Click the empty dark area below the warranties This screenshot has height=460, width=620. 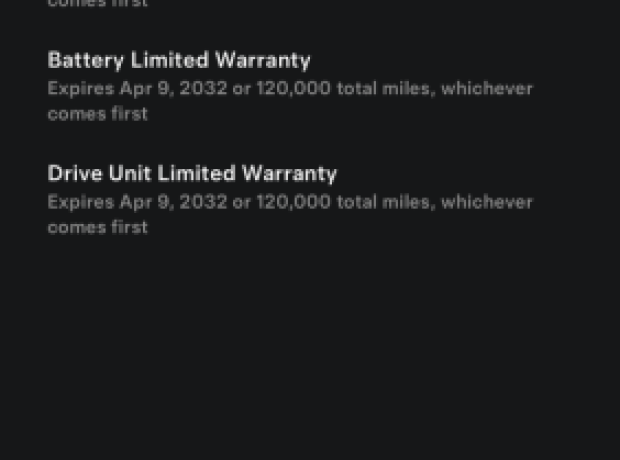310,350
